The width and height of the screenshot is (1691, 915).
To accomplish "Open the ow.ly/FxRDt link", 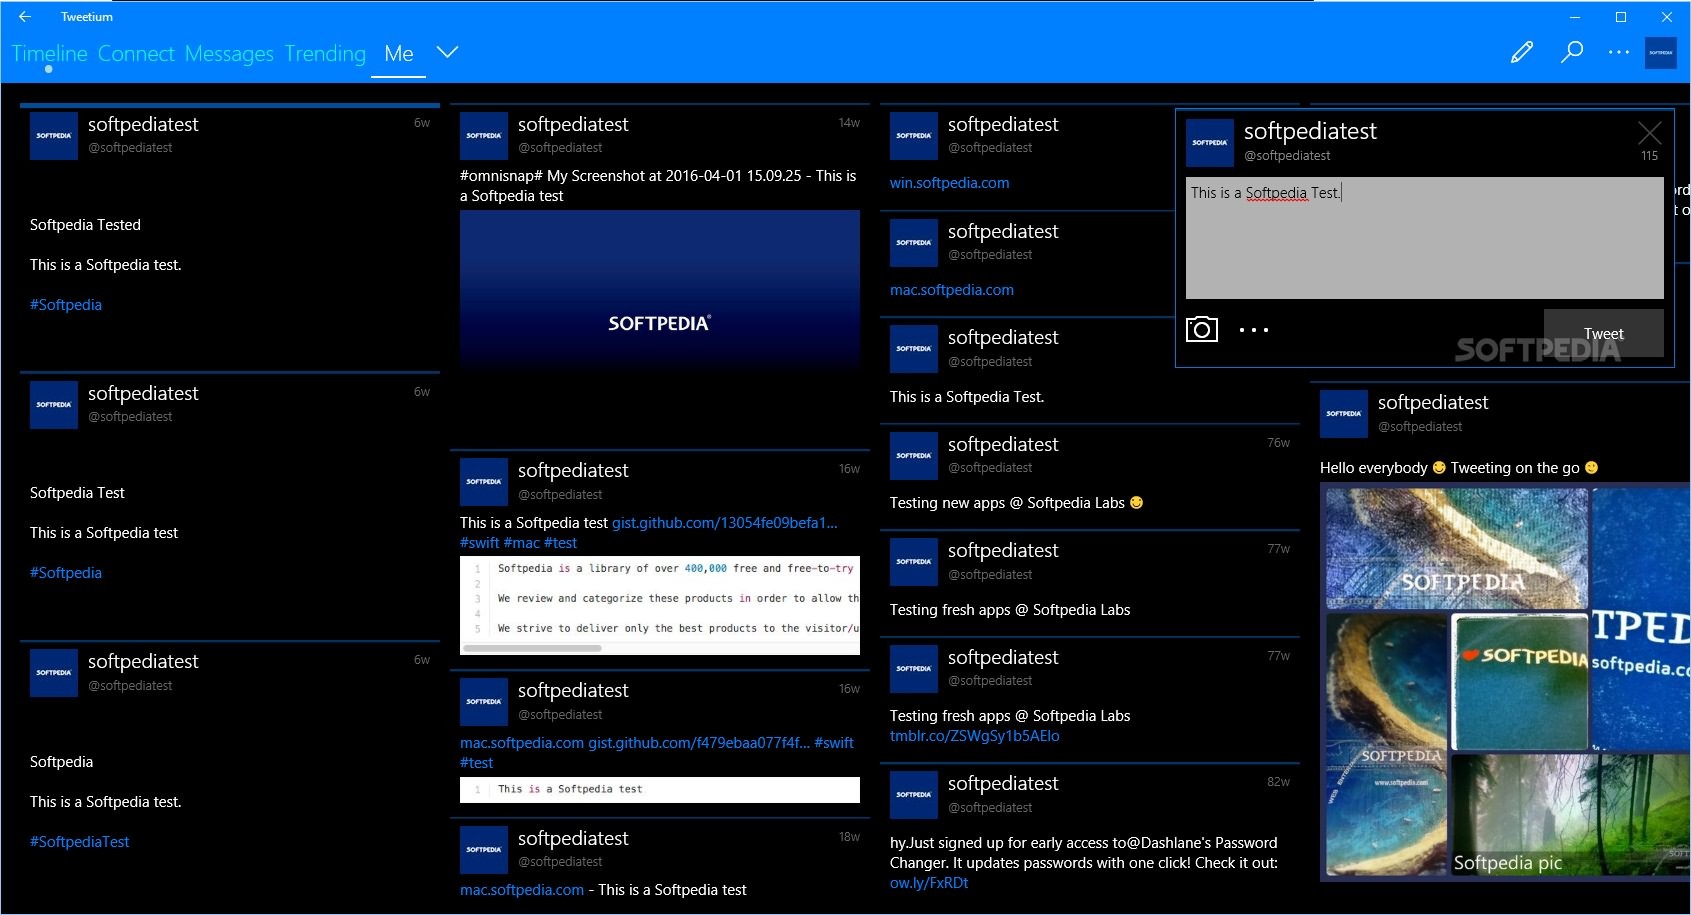I will click(x=929, y=883).
